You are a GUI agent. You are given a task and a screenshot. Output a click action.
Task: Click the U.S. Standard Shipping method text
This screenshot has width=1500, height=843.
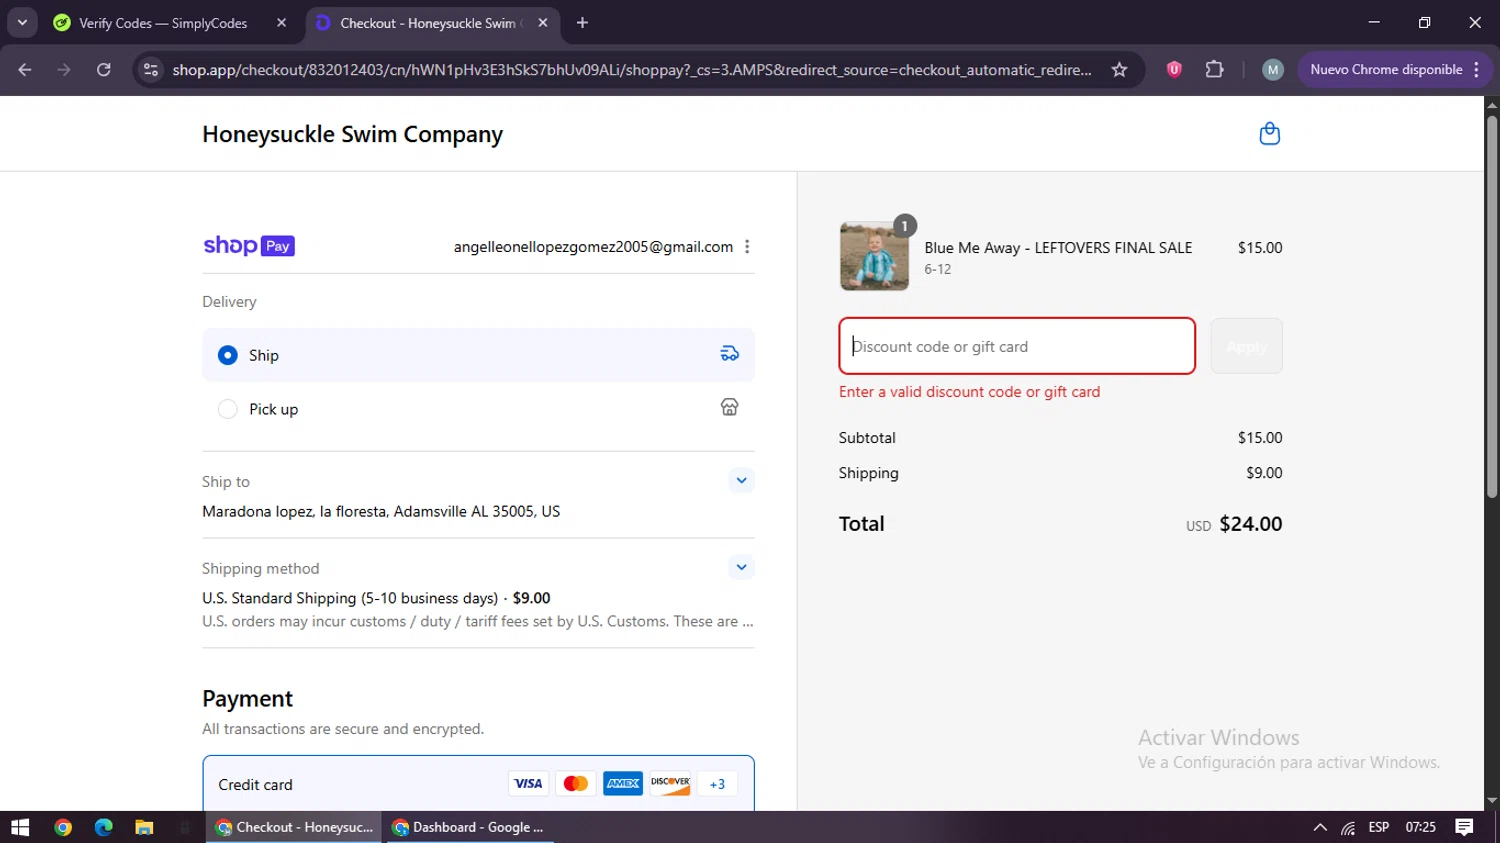(376, 598)
